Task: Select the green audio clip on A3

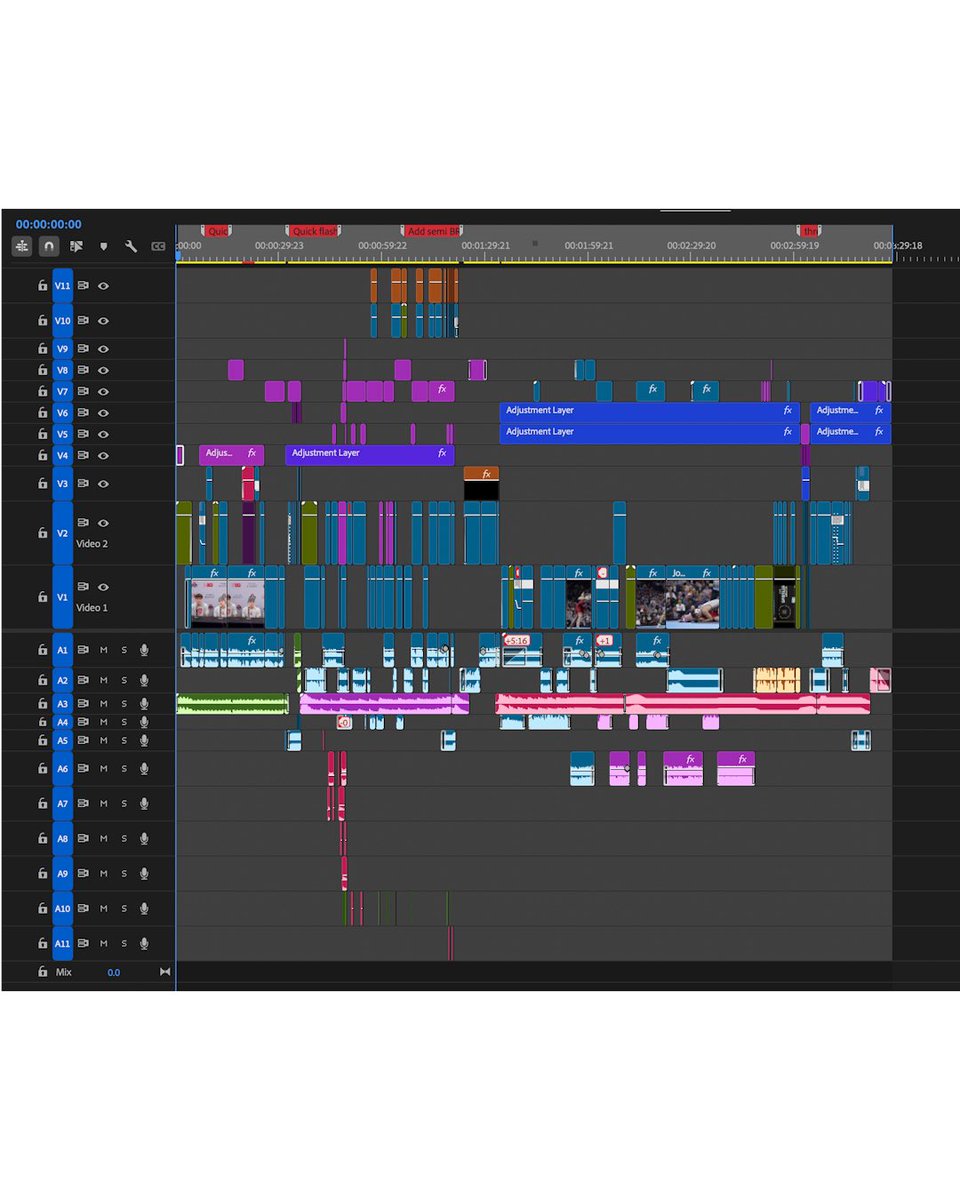Action: tap(232, 704)
